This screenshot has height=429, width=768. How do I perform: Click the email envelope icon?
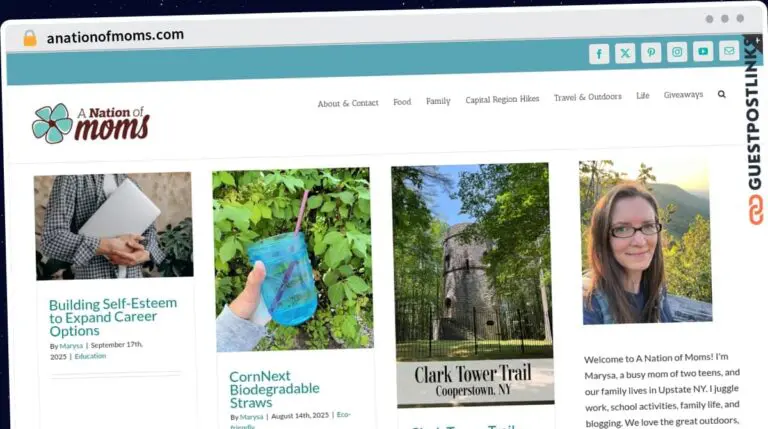point(729,50)
